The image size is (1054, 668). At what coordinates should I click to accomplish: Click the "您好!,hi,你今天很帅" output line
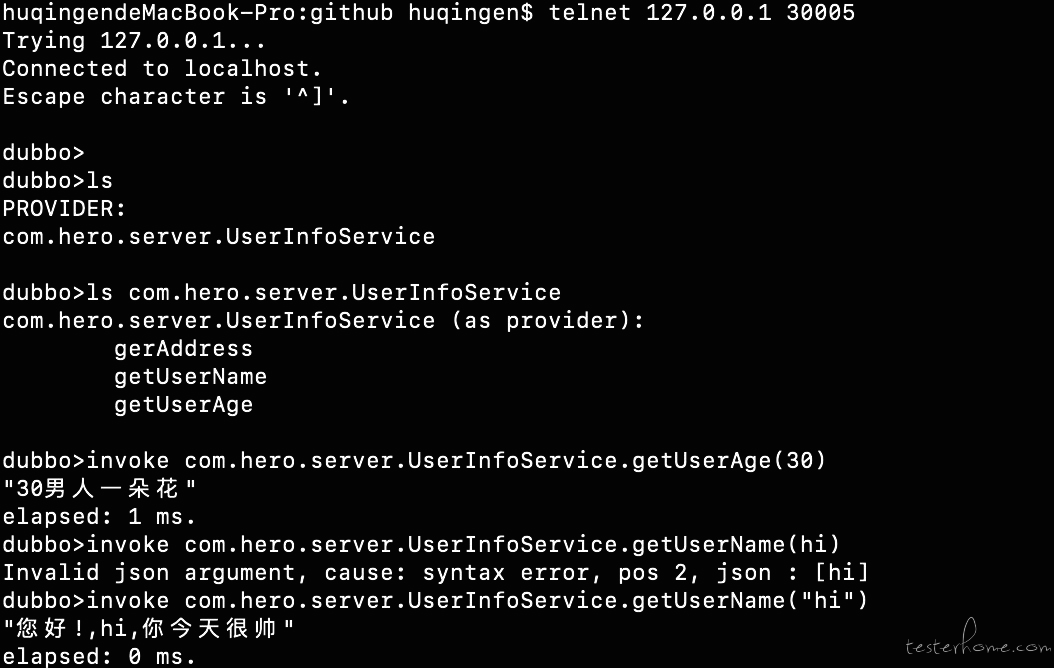click(149, 628)
